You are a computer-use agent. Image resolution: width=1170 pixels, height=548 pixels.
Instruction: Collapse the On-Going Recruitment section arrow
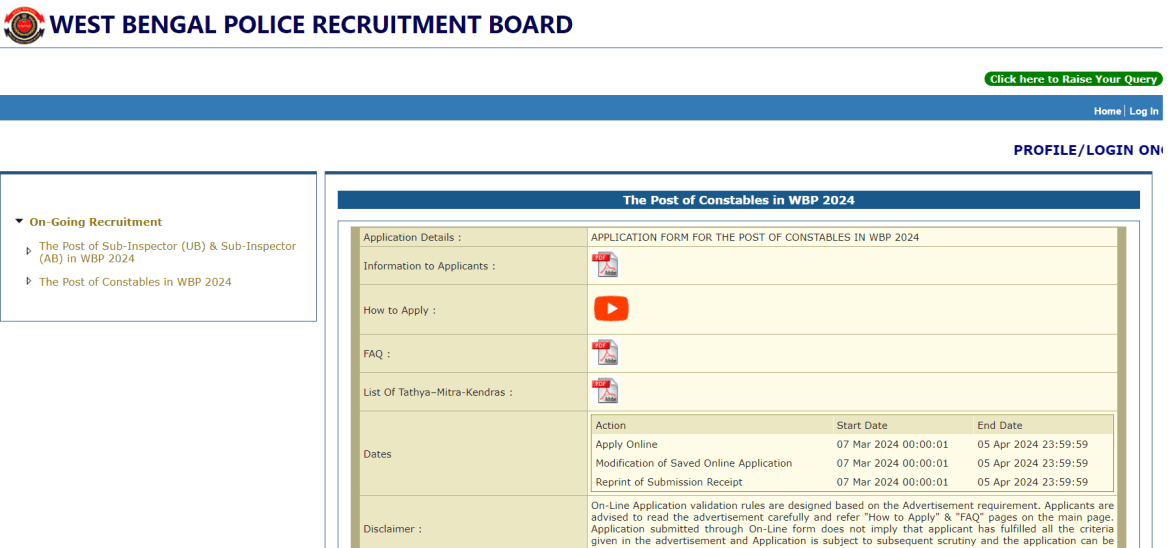pos(19,222)
